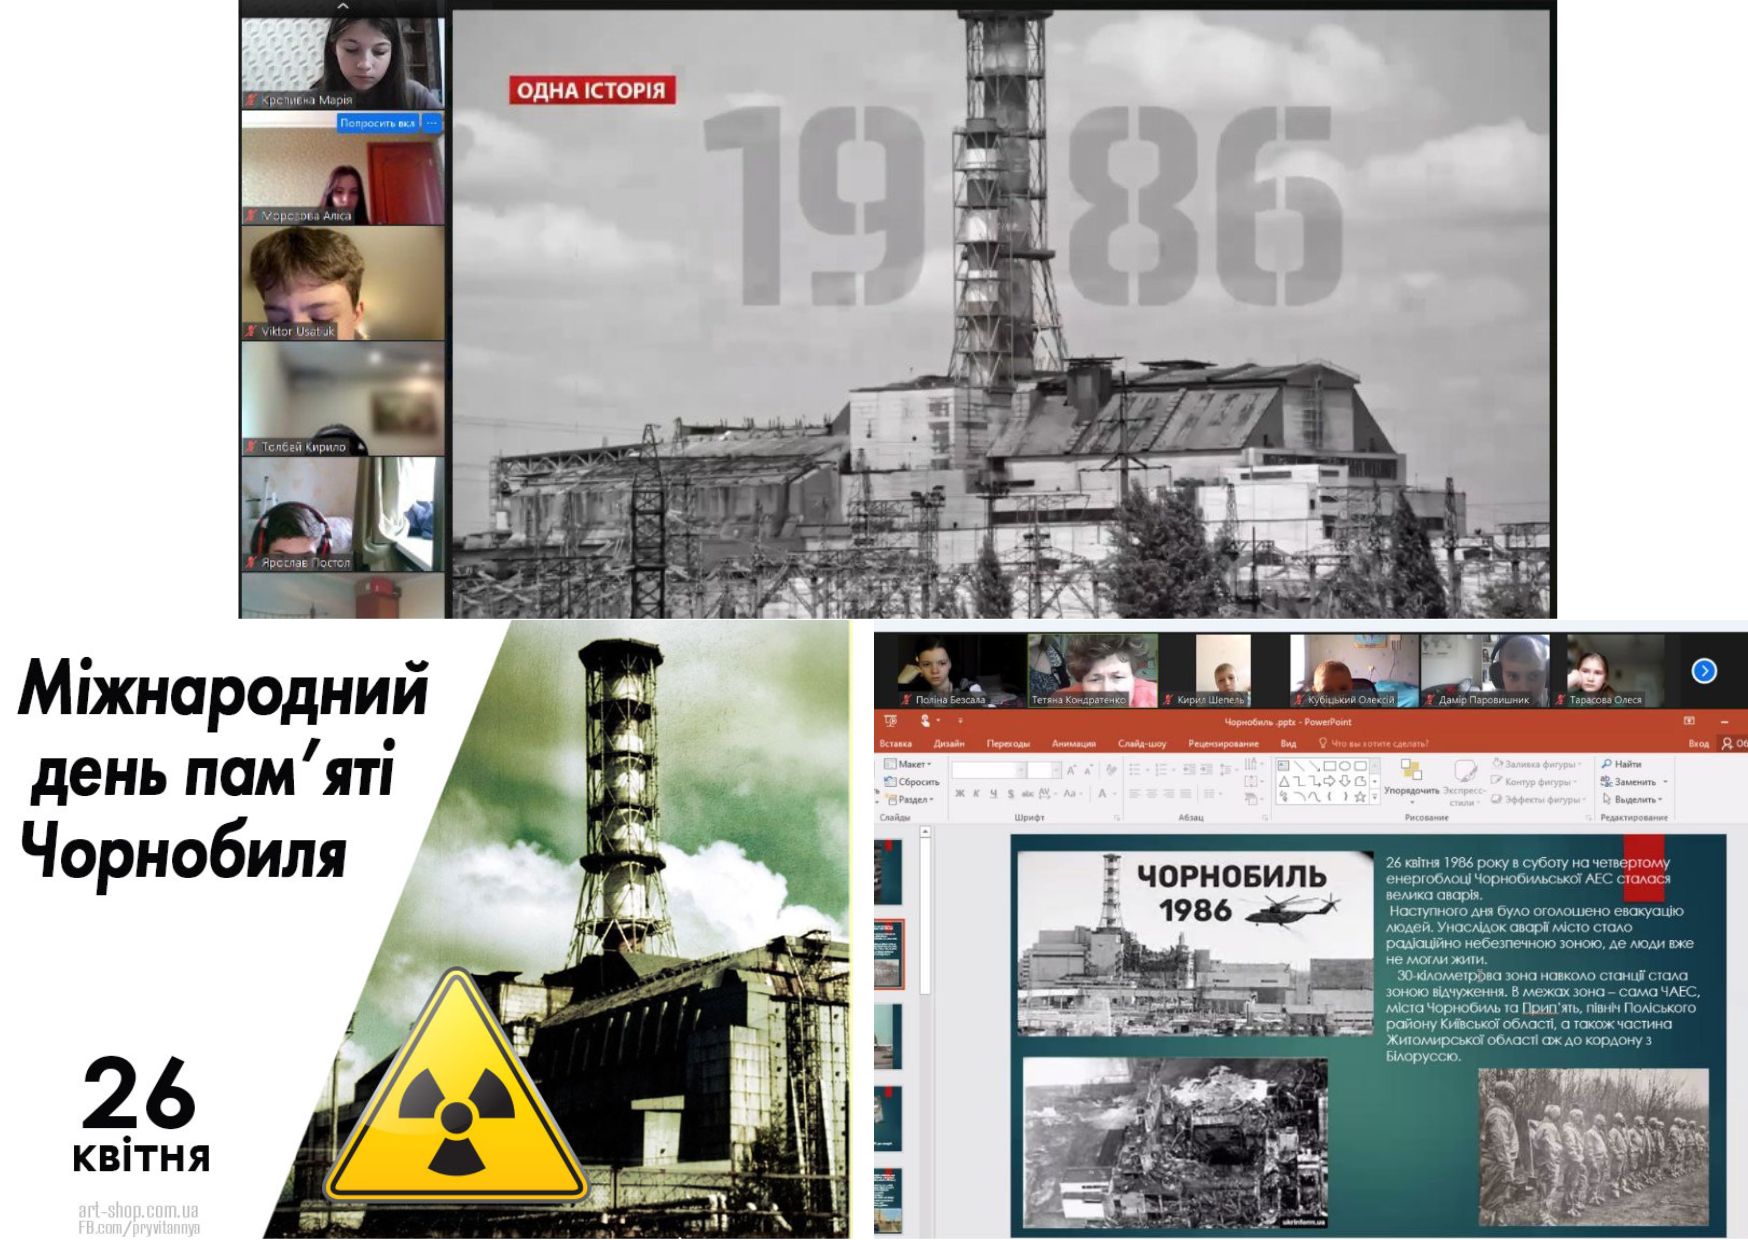Click the lightbulb 'Что вы хотите сделать' search

[x=1323, y=743]
